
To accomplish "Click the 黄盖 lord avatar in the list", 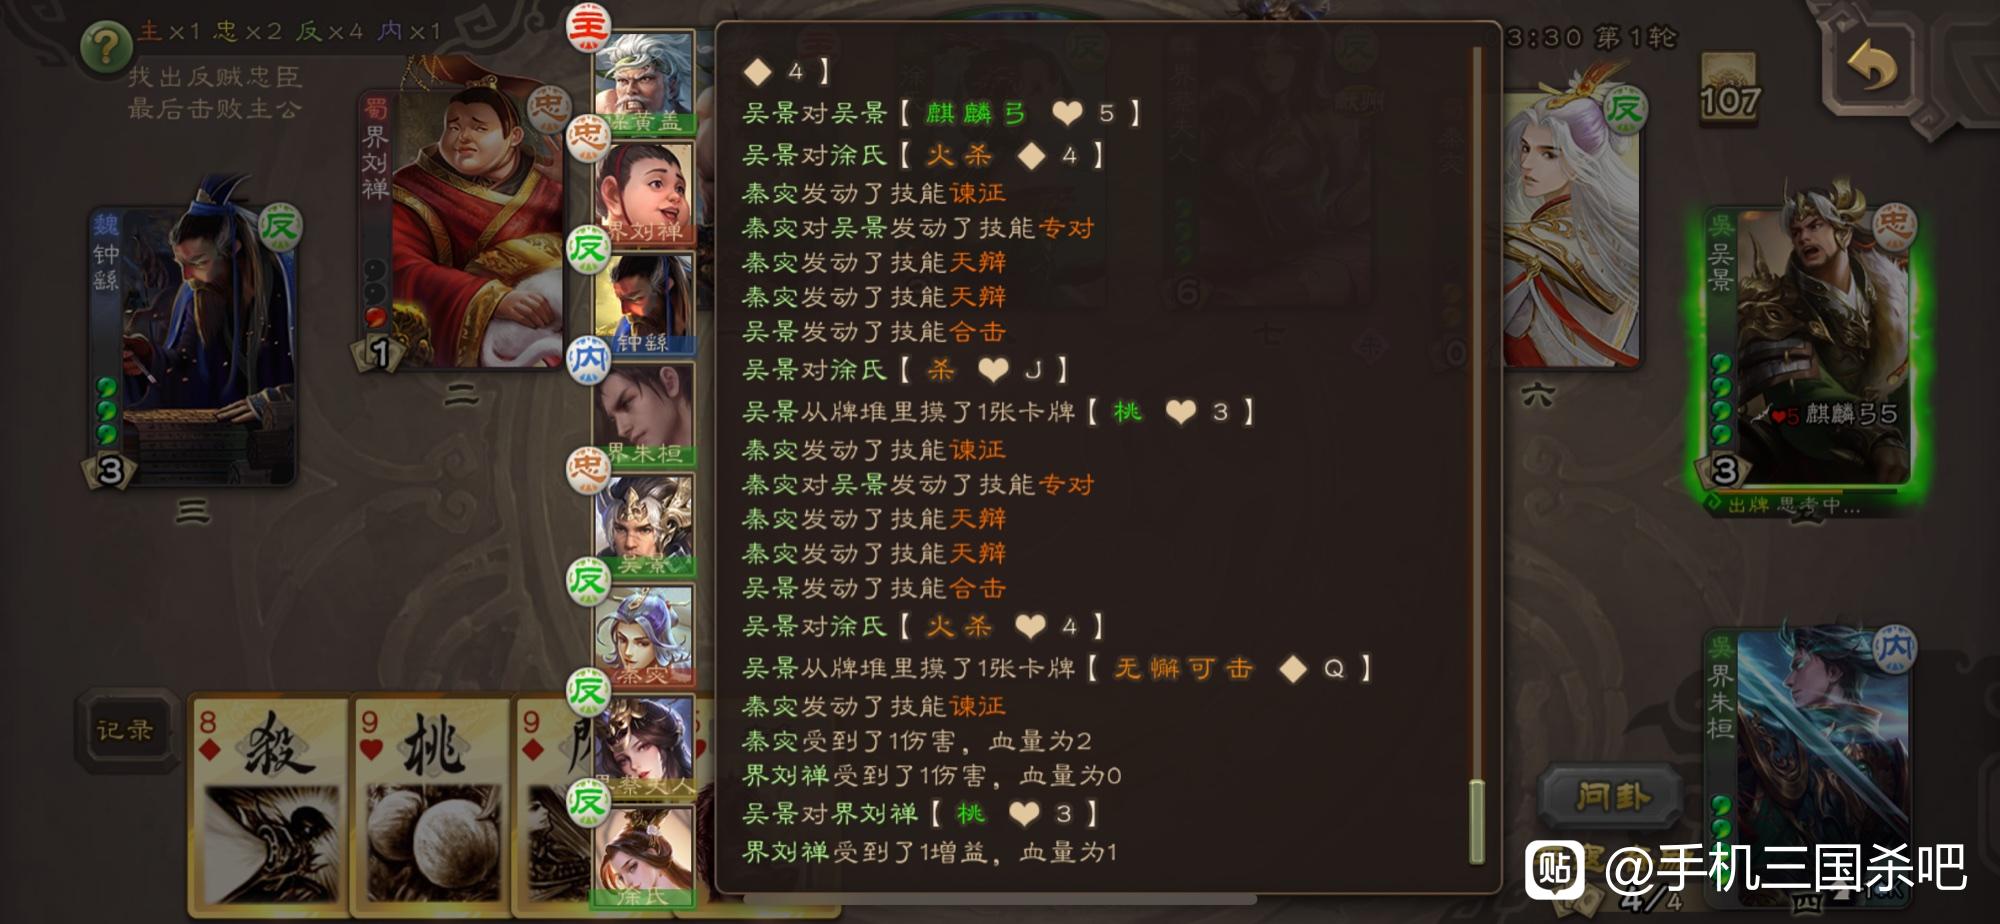I will [x=645, y=82].
